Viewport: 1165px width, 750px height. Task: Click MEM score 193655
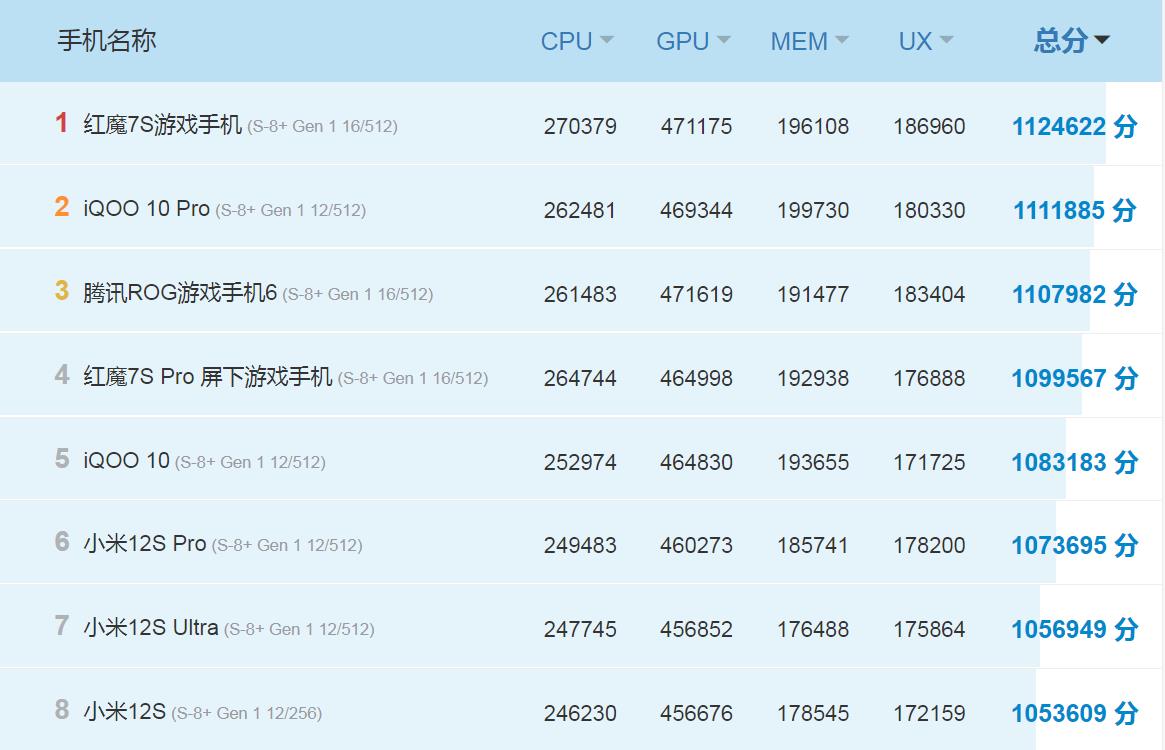coord(813,462)
